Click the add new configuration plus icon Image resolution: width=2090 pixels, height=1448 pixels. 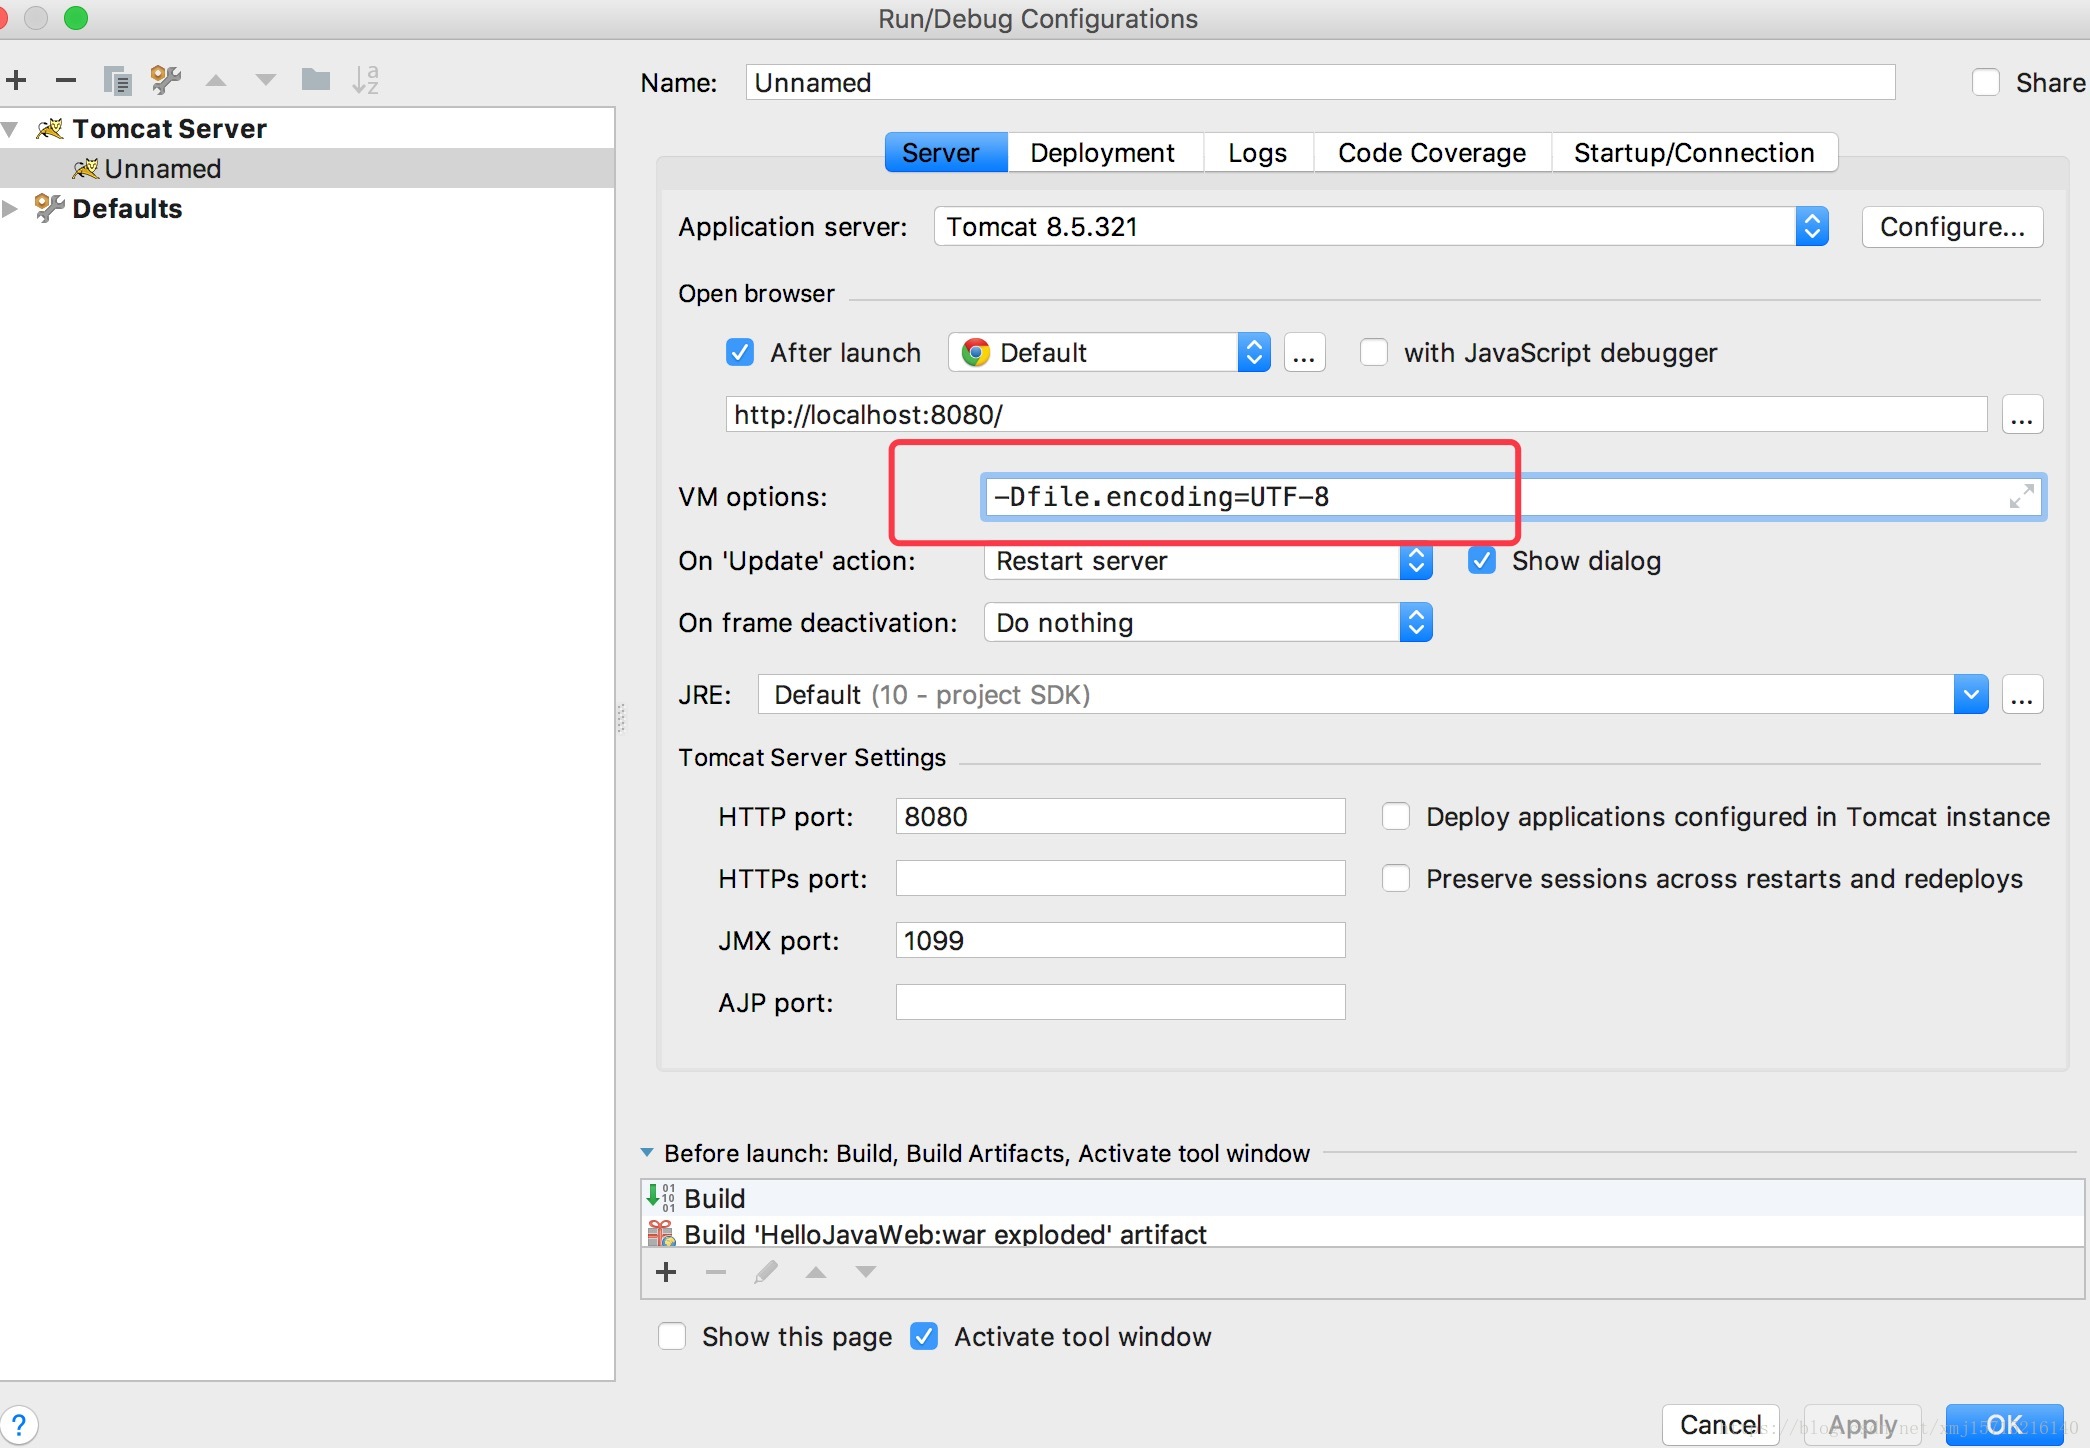(16, 80)
